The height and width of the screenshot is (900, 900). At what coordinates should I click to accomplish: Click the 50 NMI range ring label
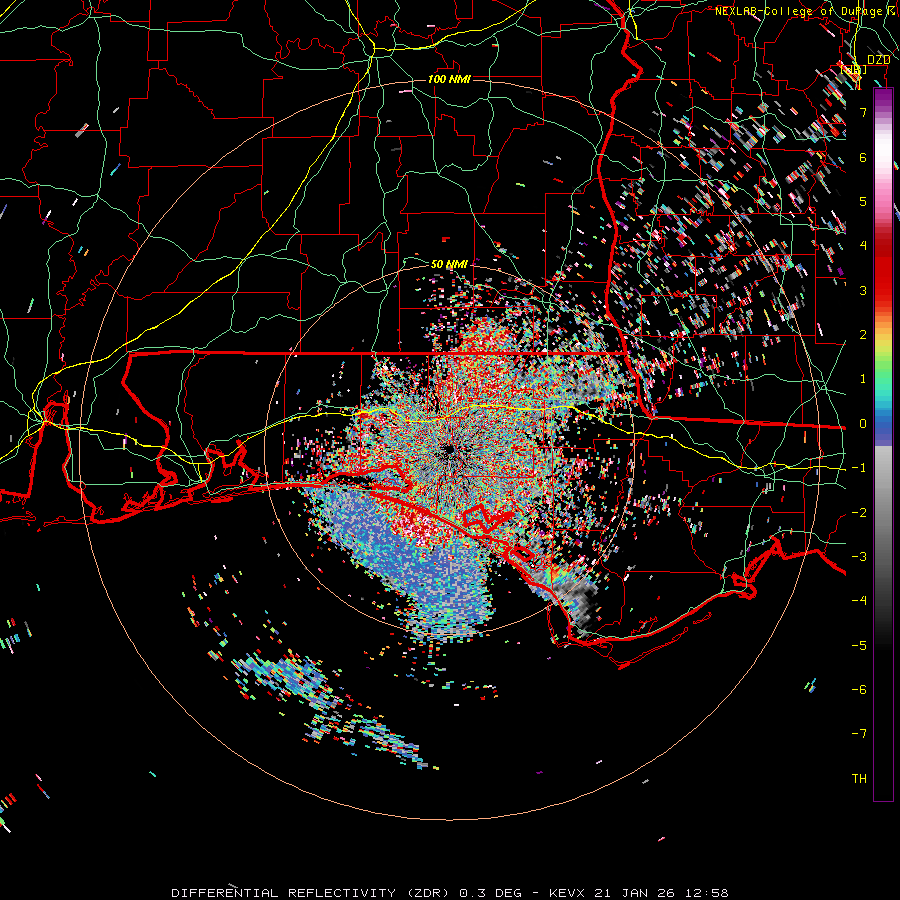tap(449, 264)
